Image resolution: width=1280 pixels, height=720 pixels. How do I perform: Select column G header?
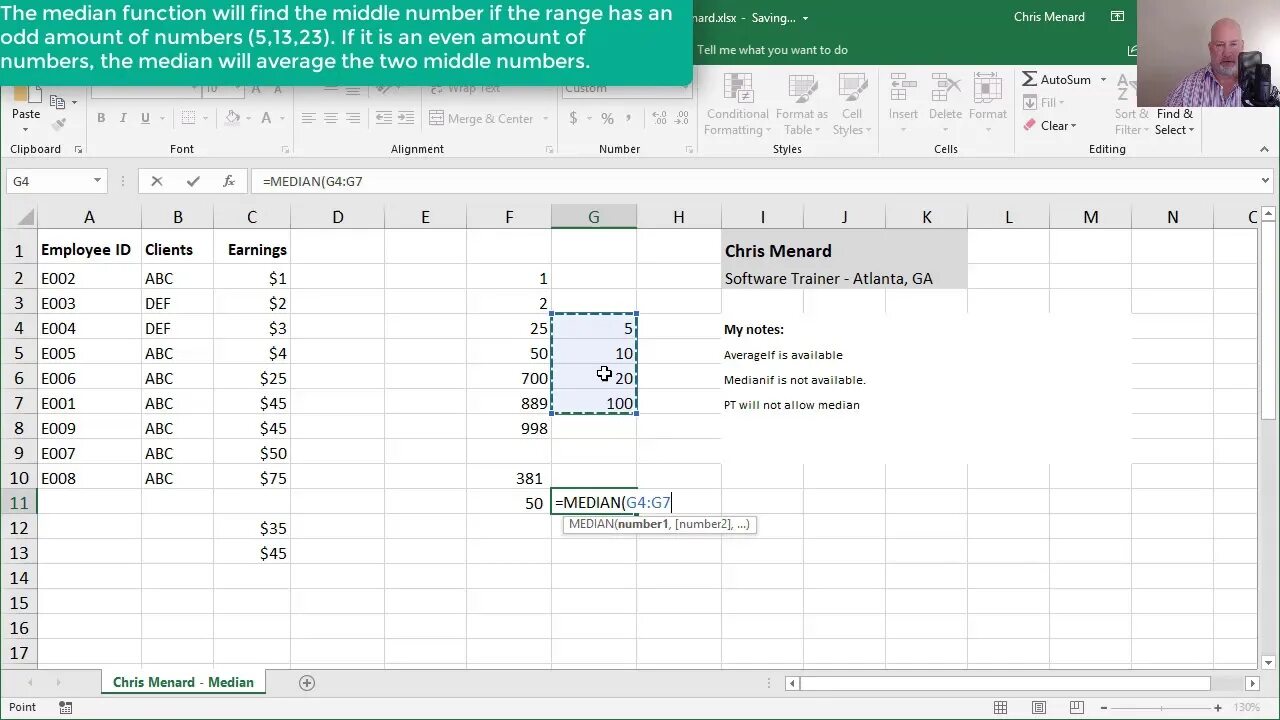point(593,217)
